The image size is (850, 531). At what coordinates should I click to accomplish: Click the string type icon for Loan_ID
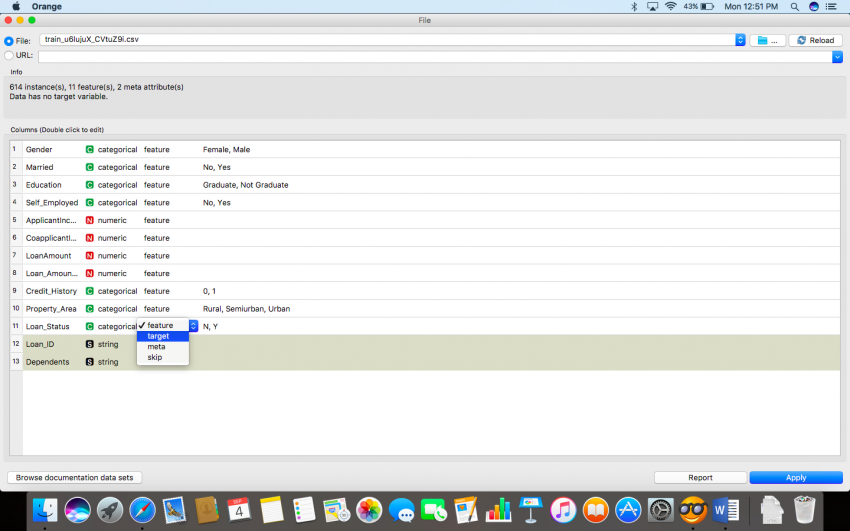coord(89,344)
